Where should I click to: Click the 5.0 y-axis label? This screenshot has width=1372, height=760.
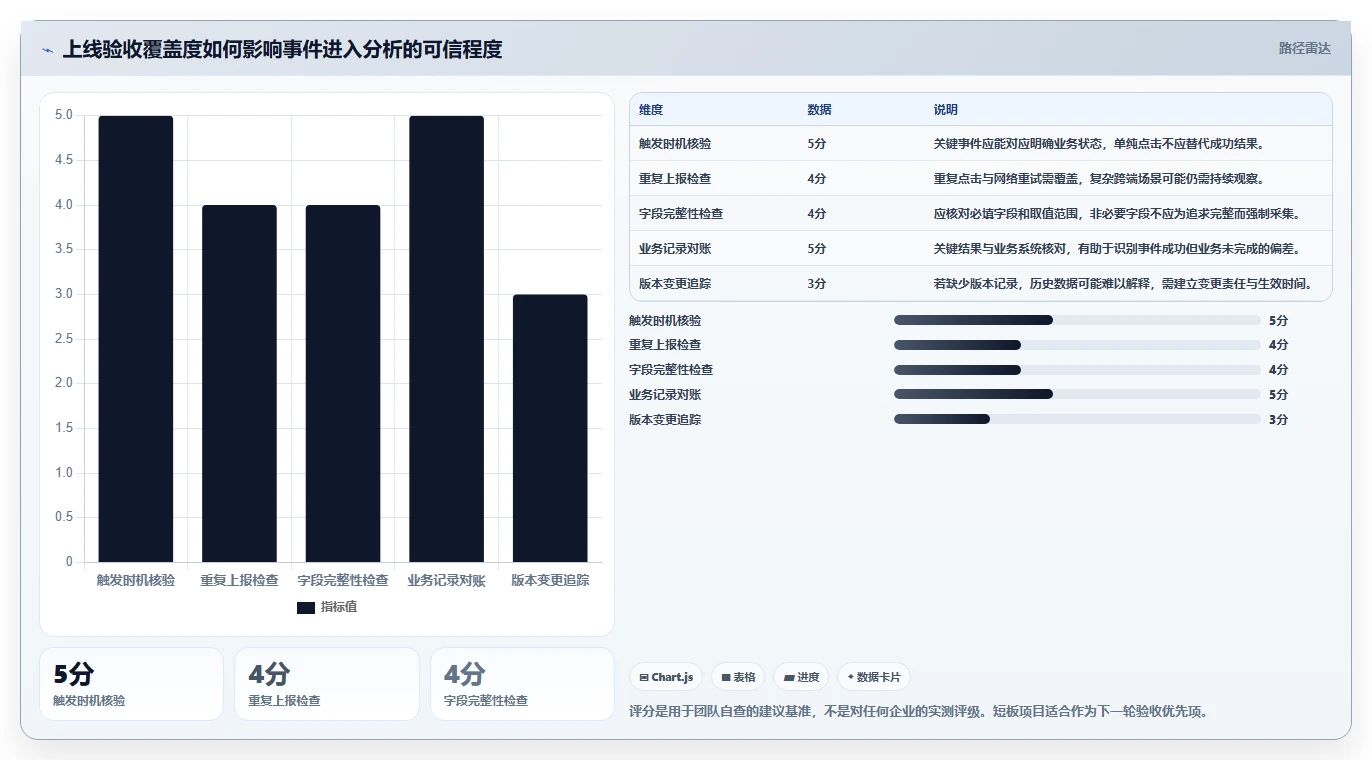click(x=63, y=115)
